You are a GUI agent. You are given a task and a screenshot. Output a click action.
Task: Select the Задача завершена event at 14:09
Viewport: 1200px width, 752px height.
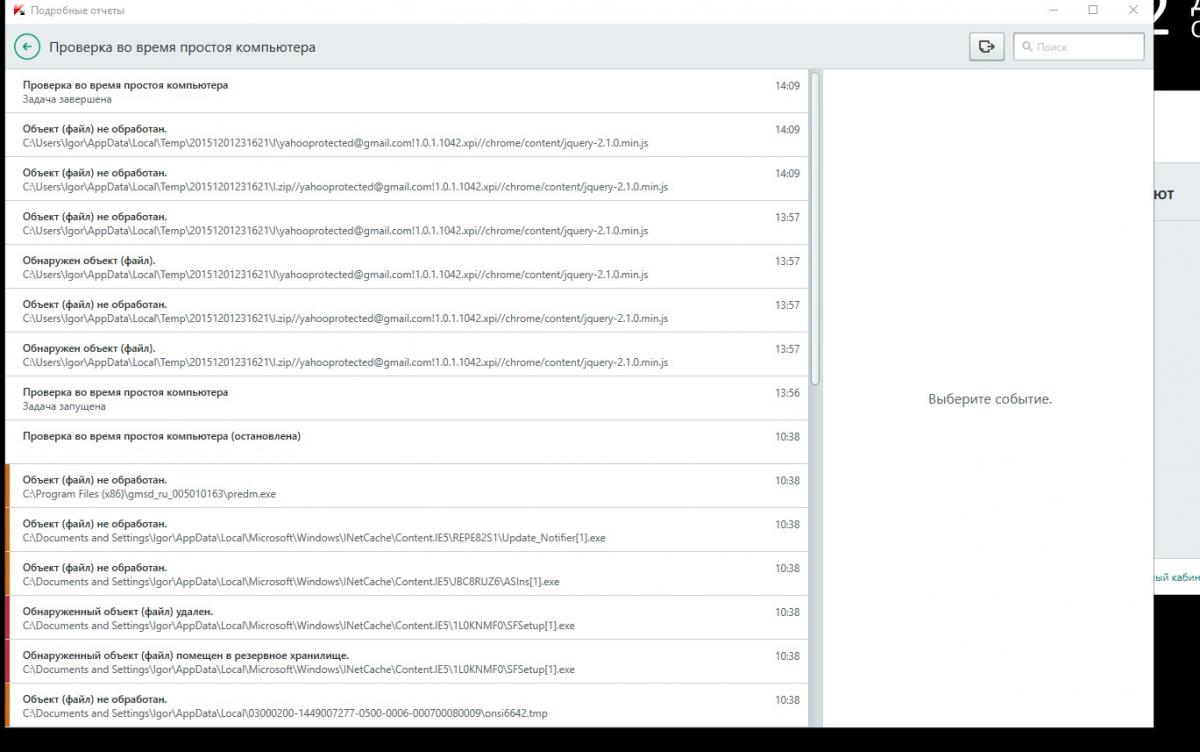click(x=407, y=92)
